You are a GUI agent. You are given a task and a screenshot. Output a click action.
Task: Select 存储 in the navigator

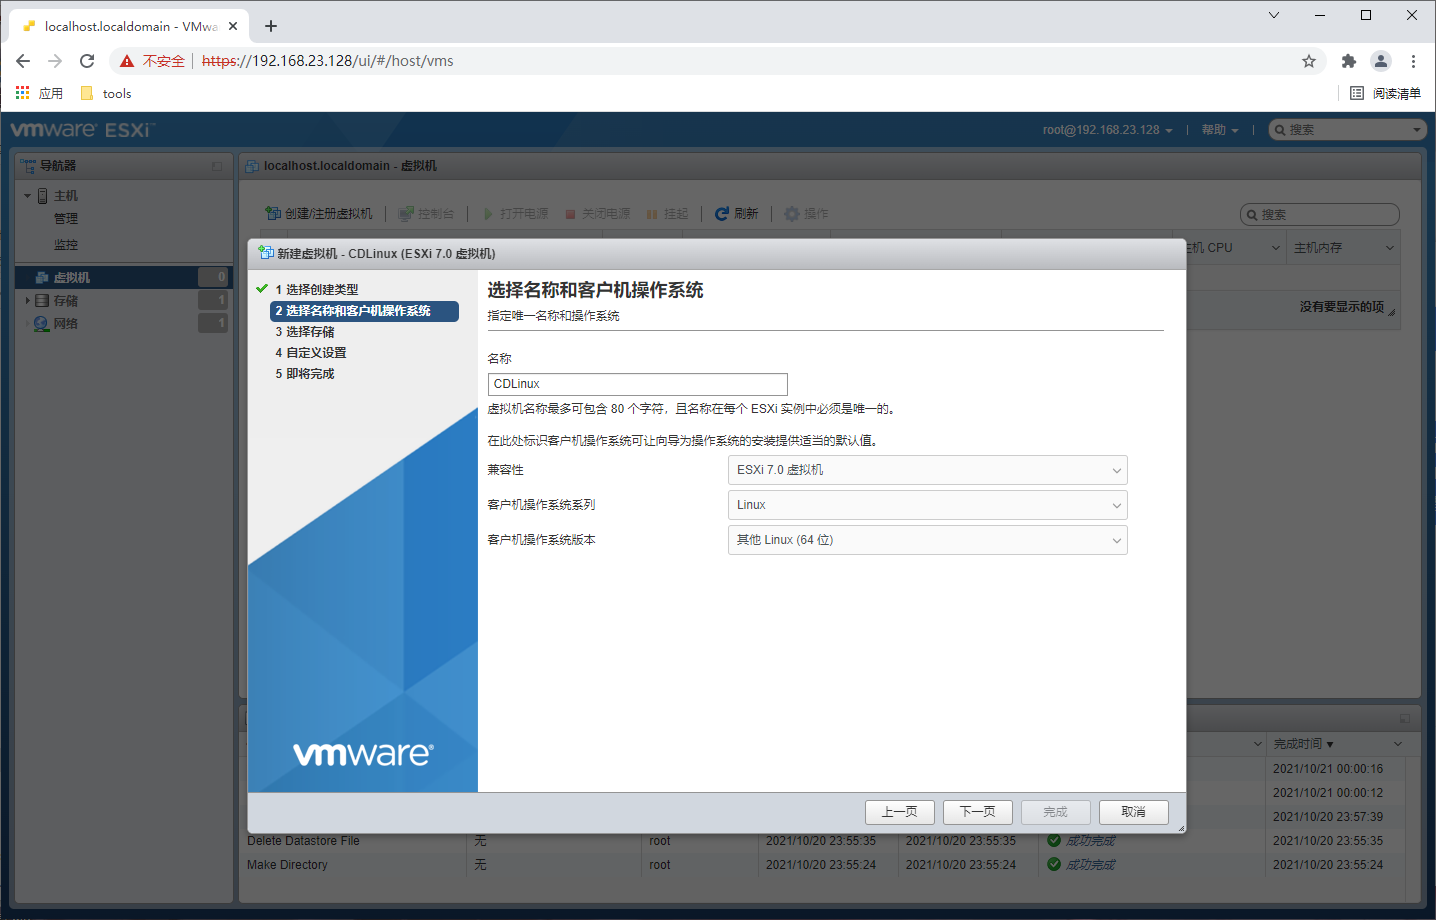(65, 301)
